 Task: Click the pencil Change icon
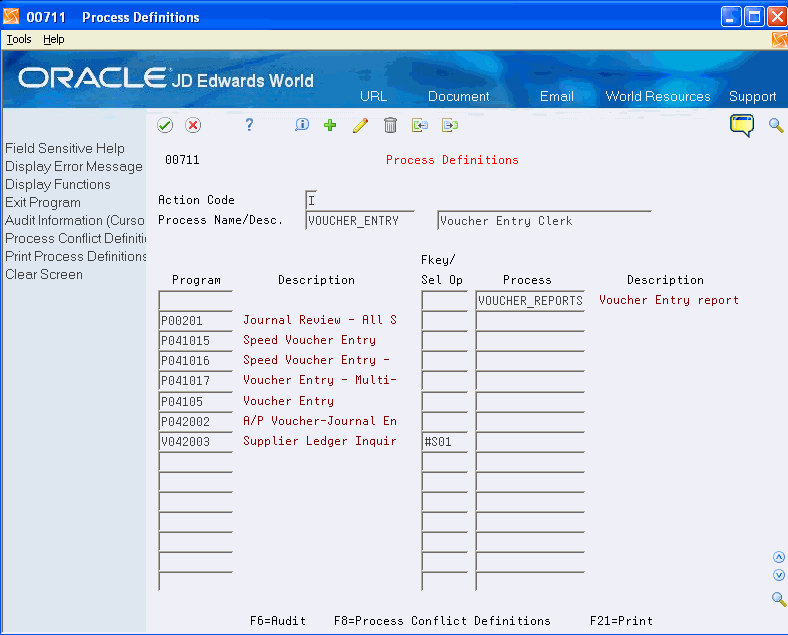pyautogui.click(x=360, y=125)
